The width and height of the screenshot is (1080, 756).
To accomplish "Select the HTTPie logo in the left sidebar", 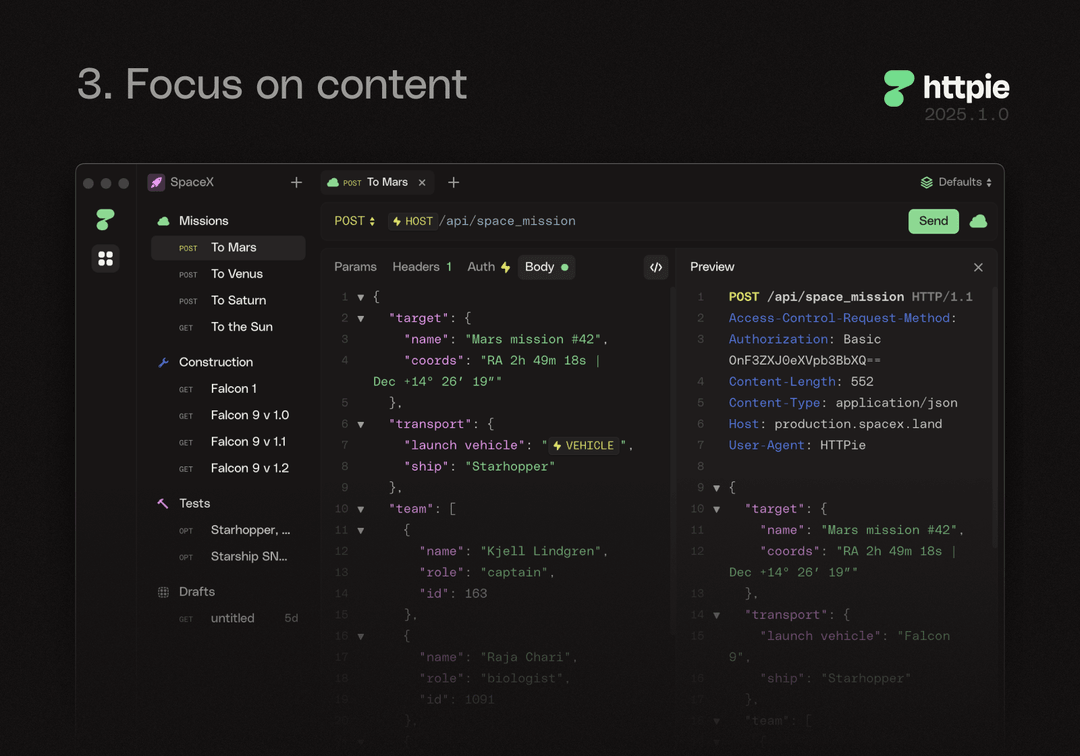I will pos(105,220).
